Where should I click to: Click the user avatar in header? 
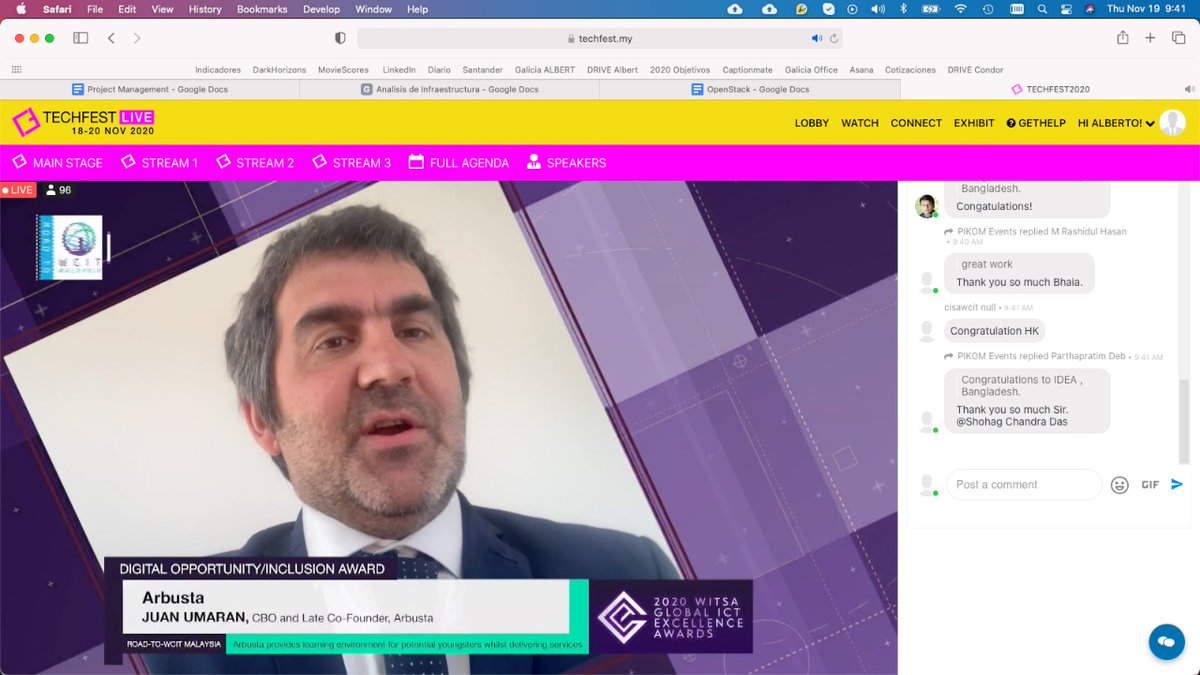pos(1173,123)
